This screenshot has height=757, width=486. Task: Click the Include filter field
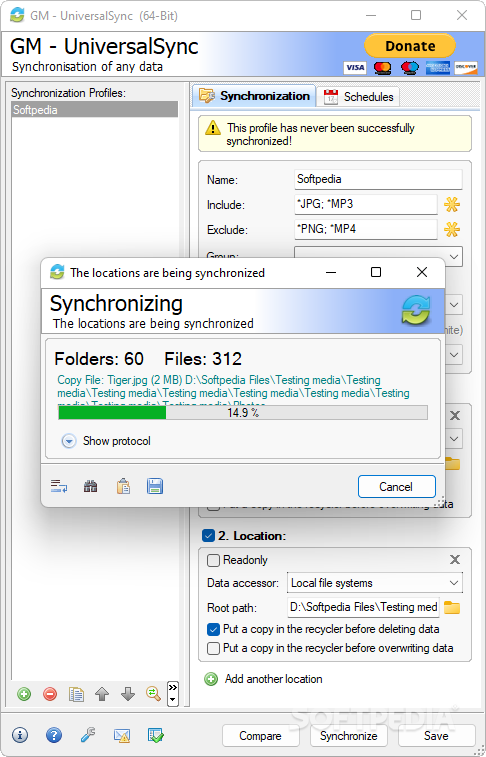coord(366,204)
